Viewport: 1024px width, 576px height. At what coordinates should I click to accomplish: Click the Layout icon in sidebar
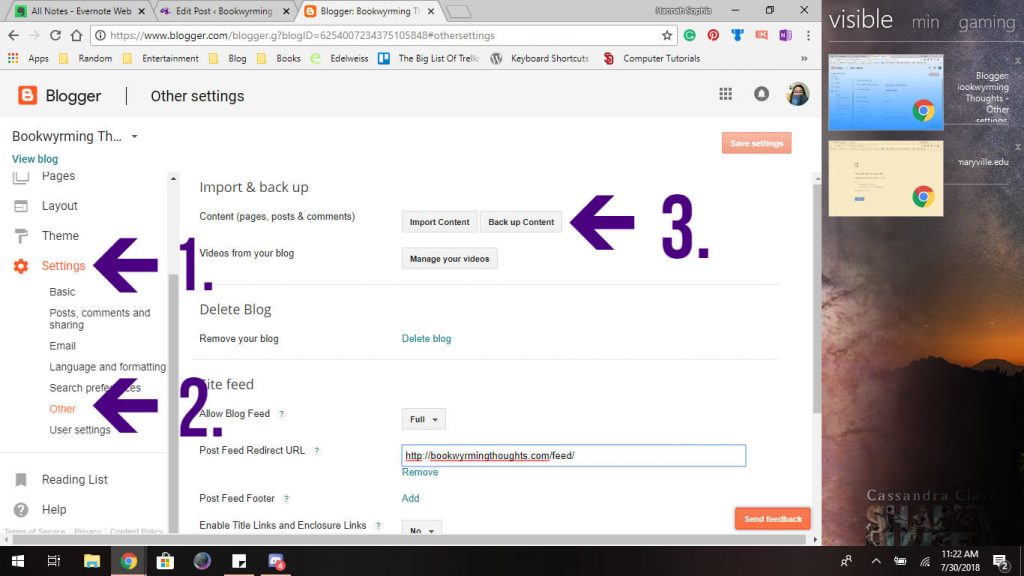pyautogui.click(x=20, y=206)
